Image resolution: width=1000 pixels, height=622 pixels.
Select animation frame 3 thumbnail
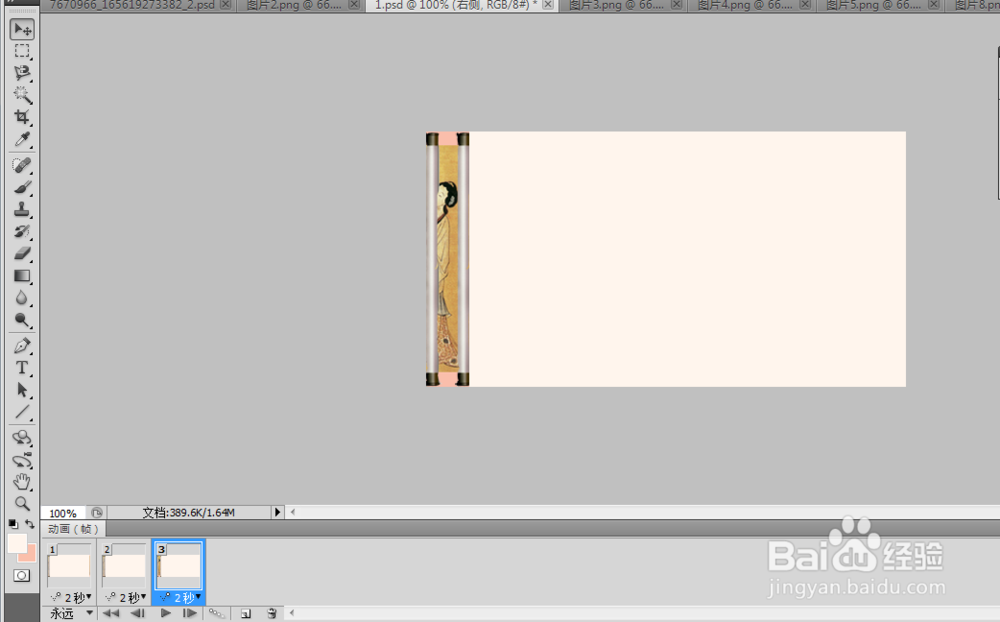(179, 565)
